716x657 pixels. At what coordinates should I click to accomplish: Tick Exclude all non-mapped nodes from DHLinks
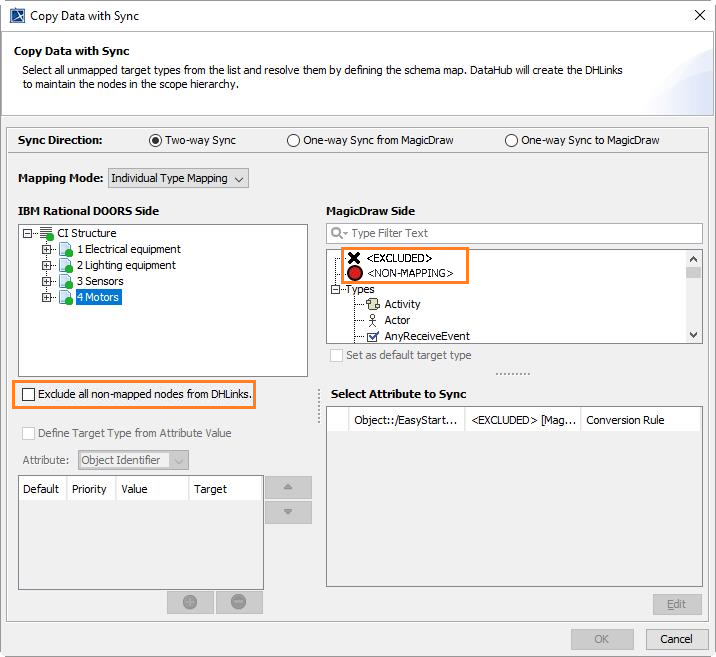click(28, 394)
